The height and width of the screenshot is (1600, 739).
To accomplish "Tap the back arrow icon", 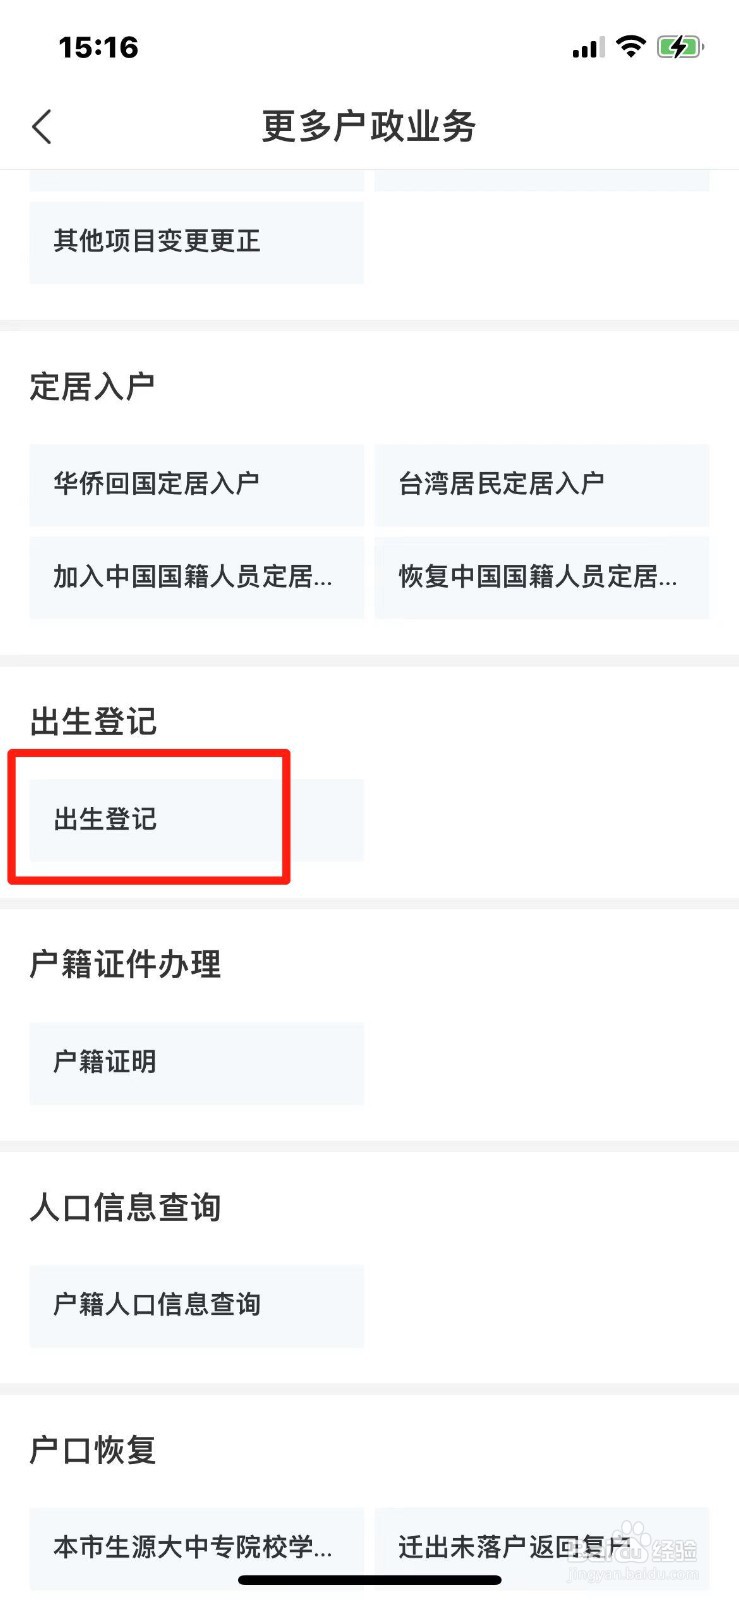I will click(x=42, y=127).
